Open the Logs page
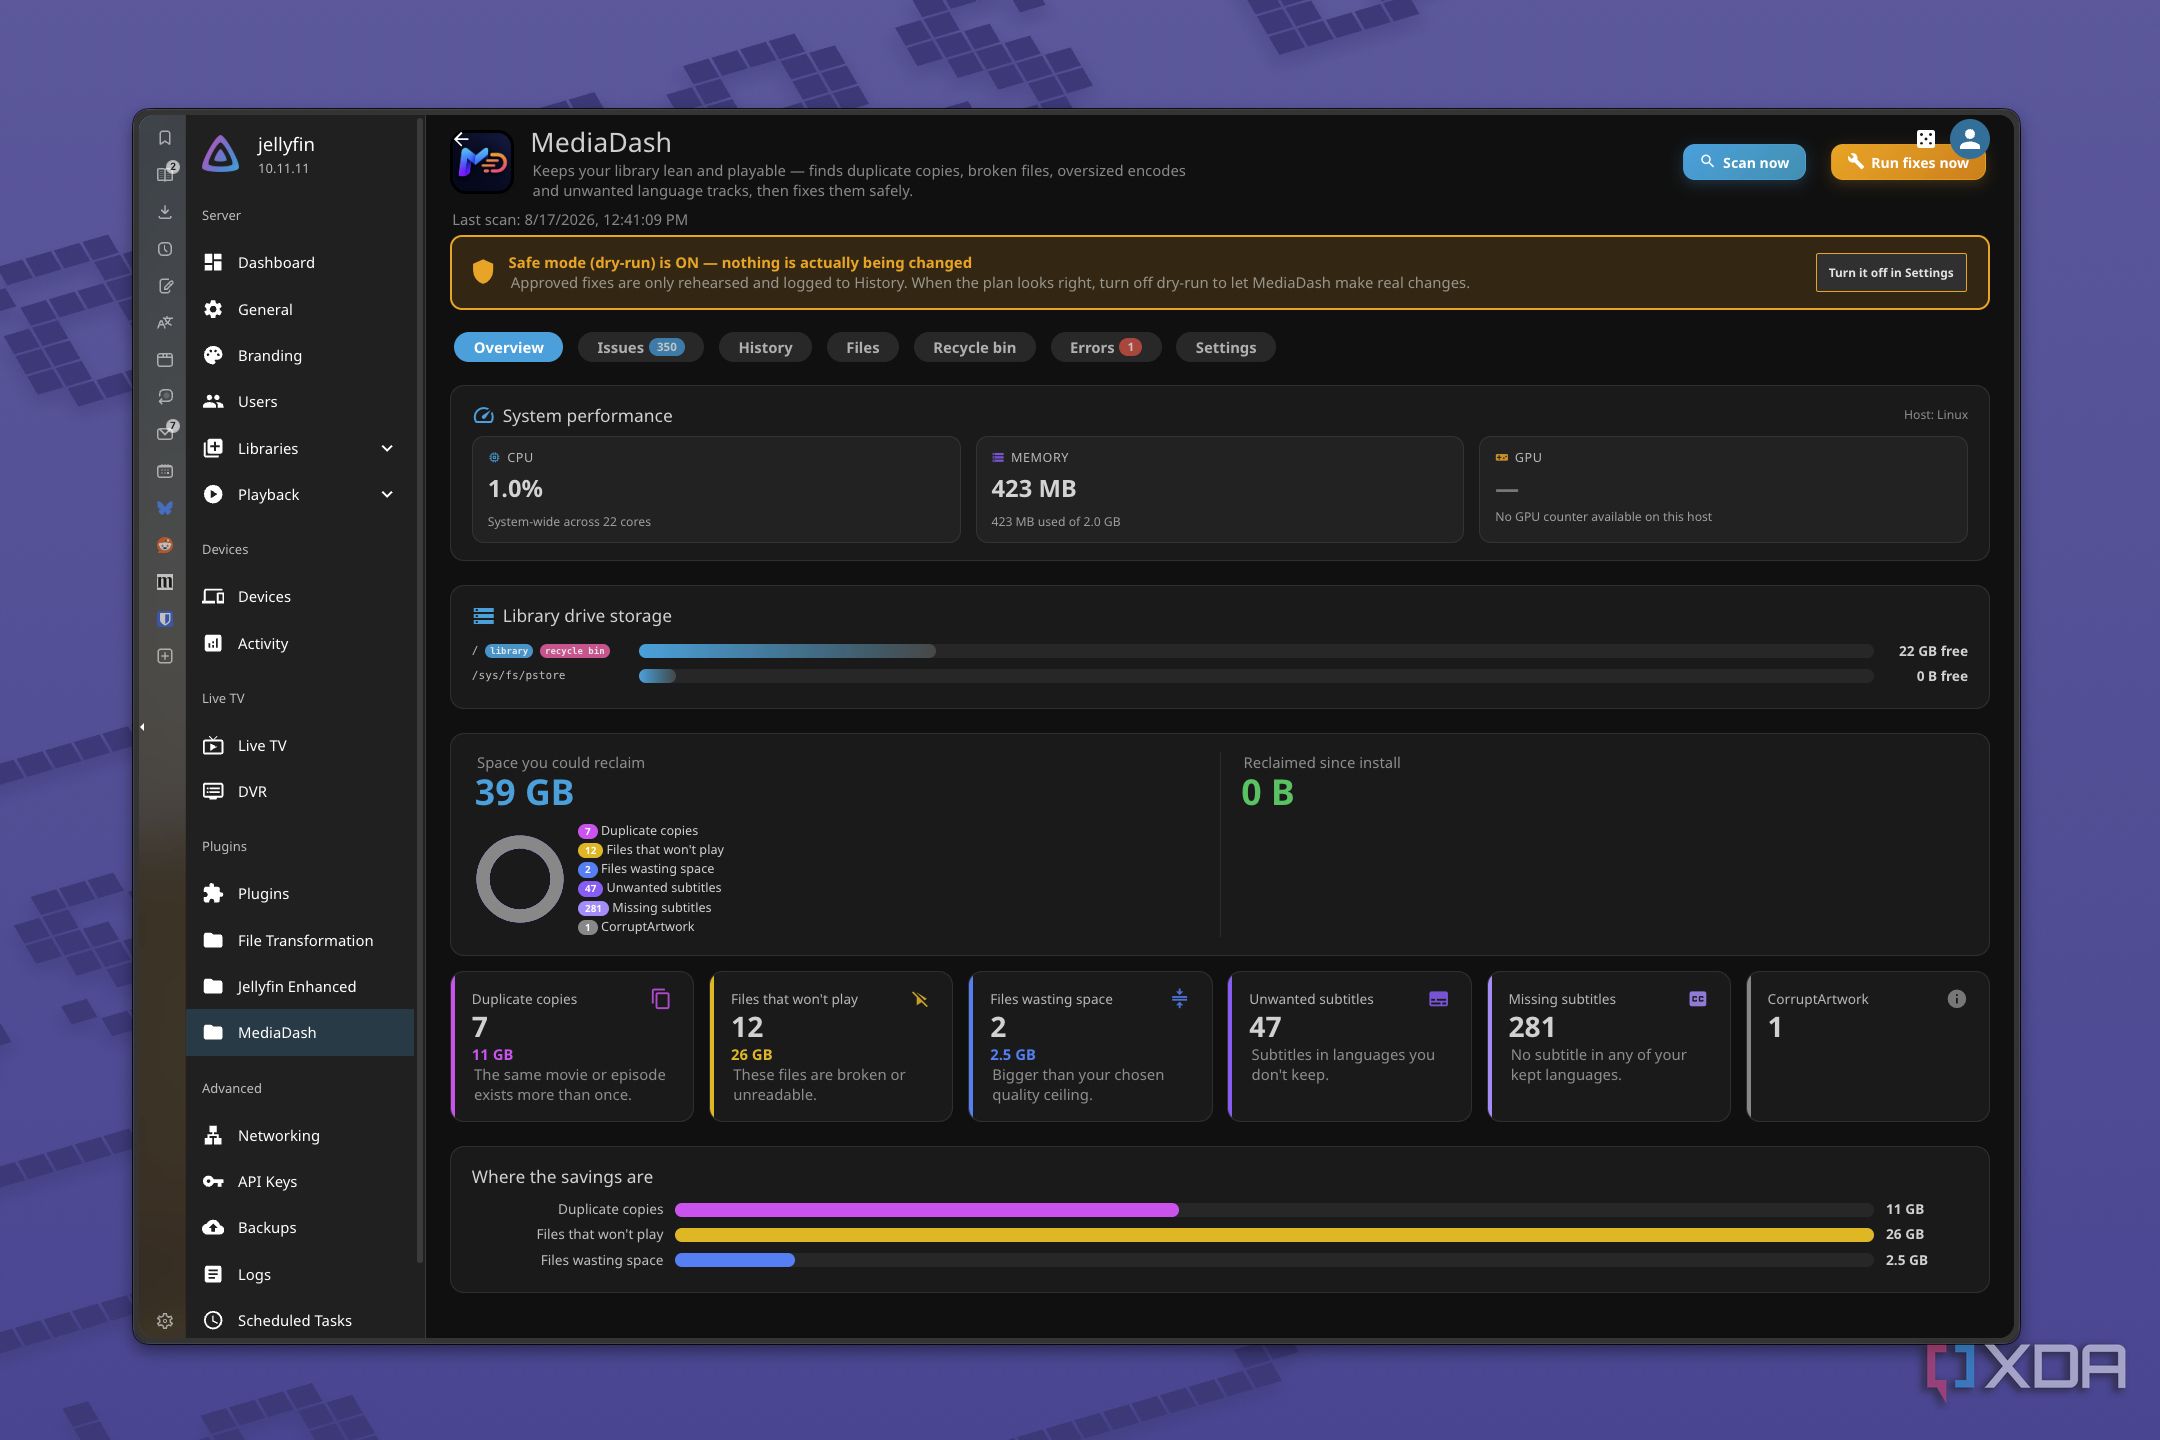Screen dimensions: 2160x1440 [x=299, y=1274]
